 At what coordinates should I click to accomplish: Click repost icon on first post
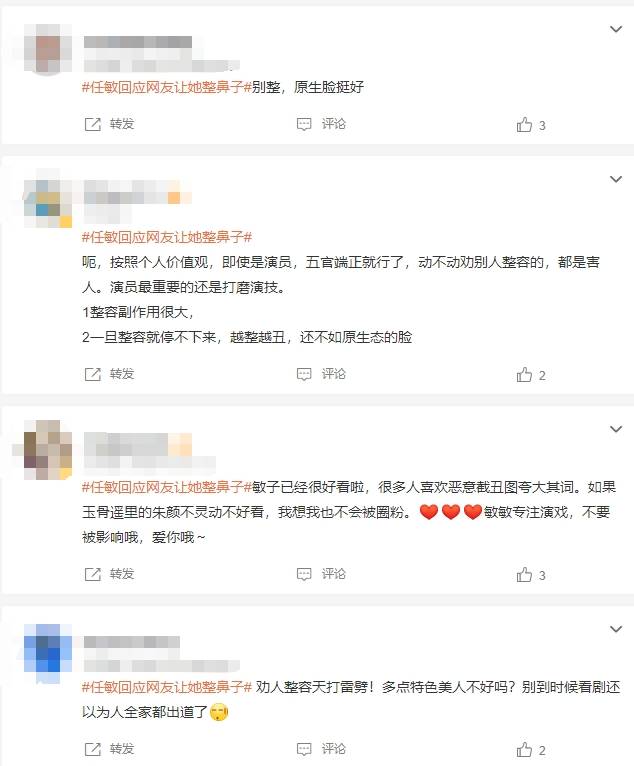coord(92,125)
